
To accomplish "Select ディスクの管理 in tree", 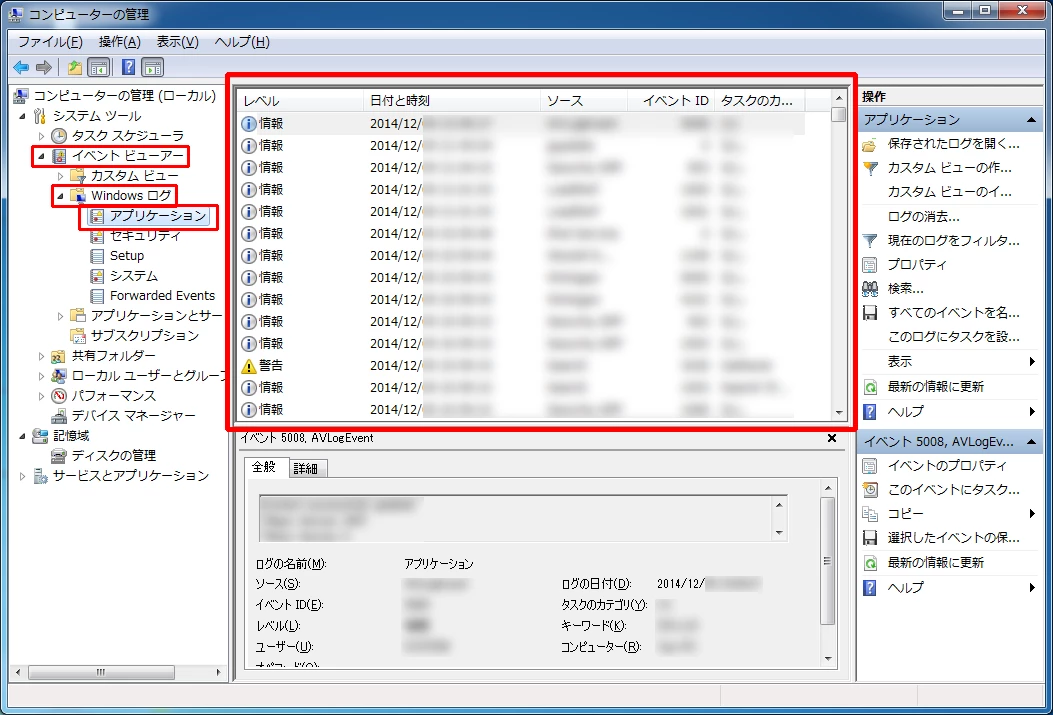I will pyautogui.click(x=113, y=456).
